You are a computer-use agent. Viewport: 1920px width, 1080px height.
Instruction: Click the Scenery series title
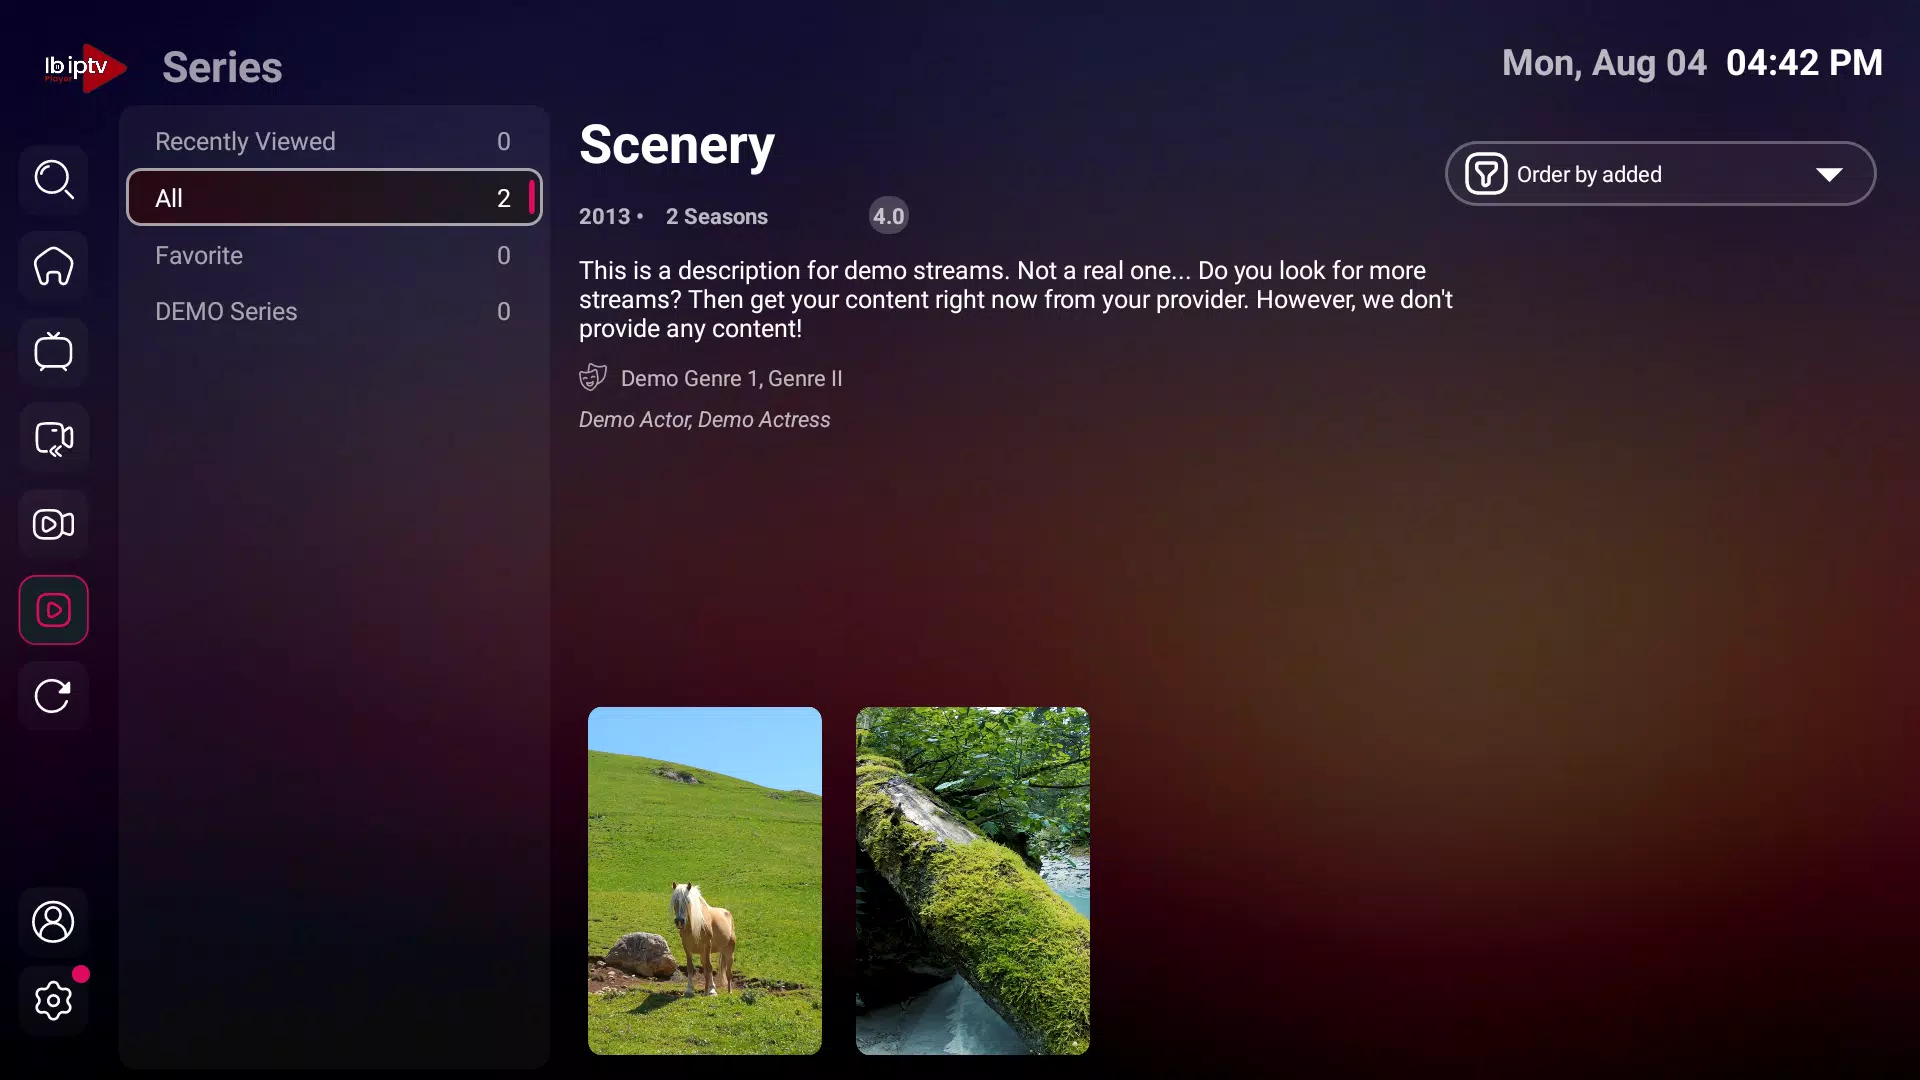pyautogui.click(x=677, y=146)
